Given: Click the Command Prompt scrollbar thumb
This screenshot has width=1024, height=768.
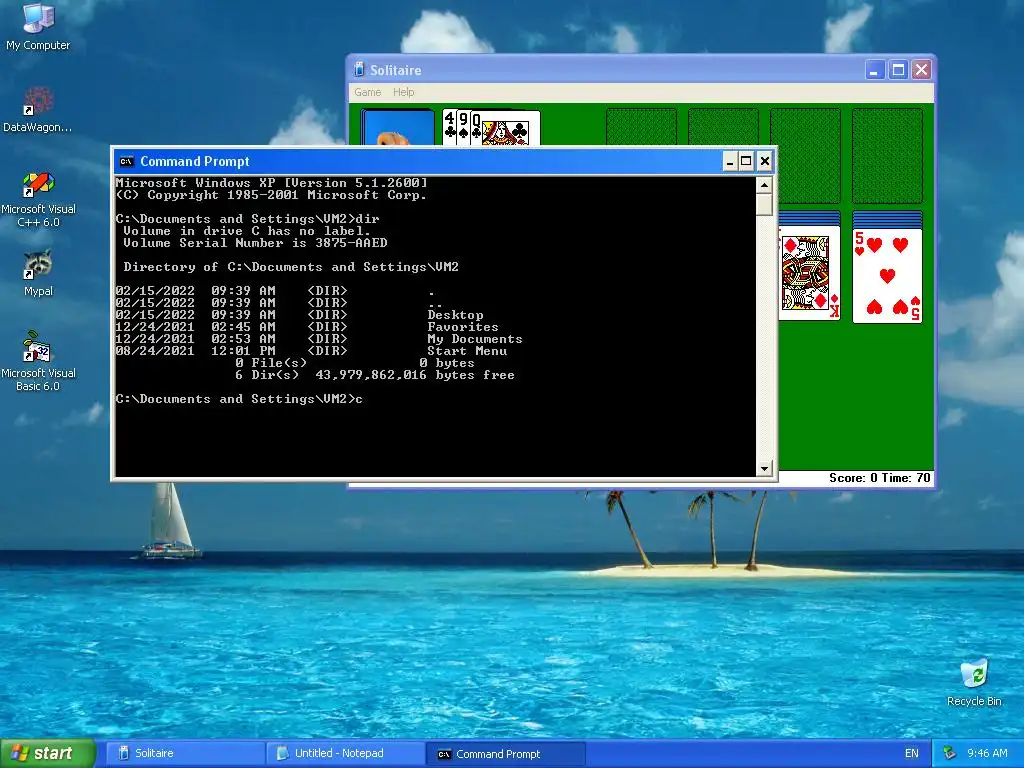Looking at the screenshot, I should click(x=764, y=204).
